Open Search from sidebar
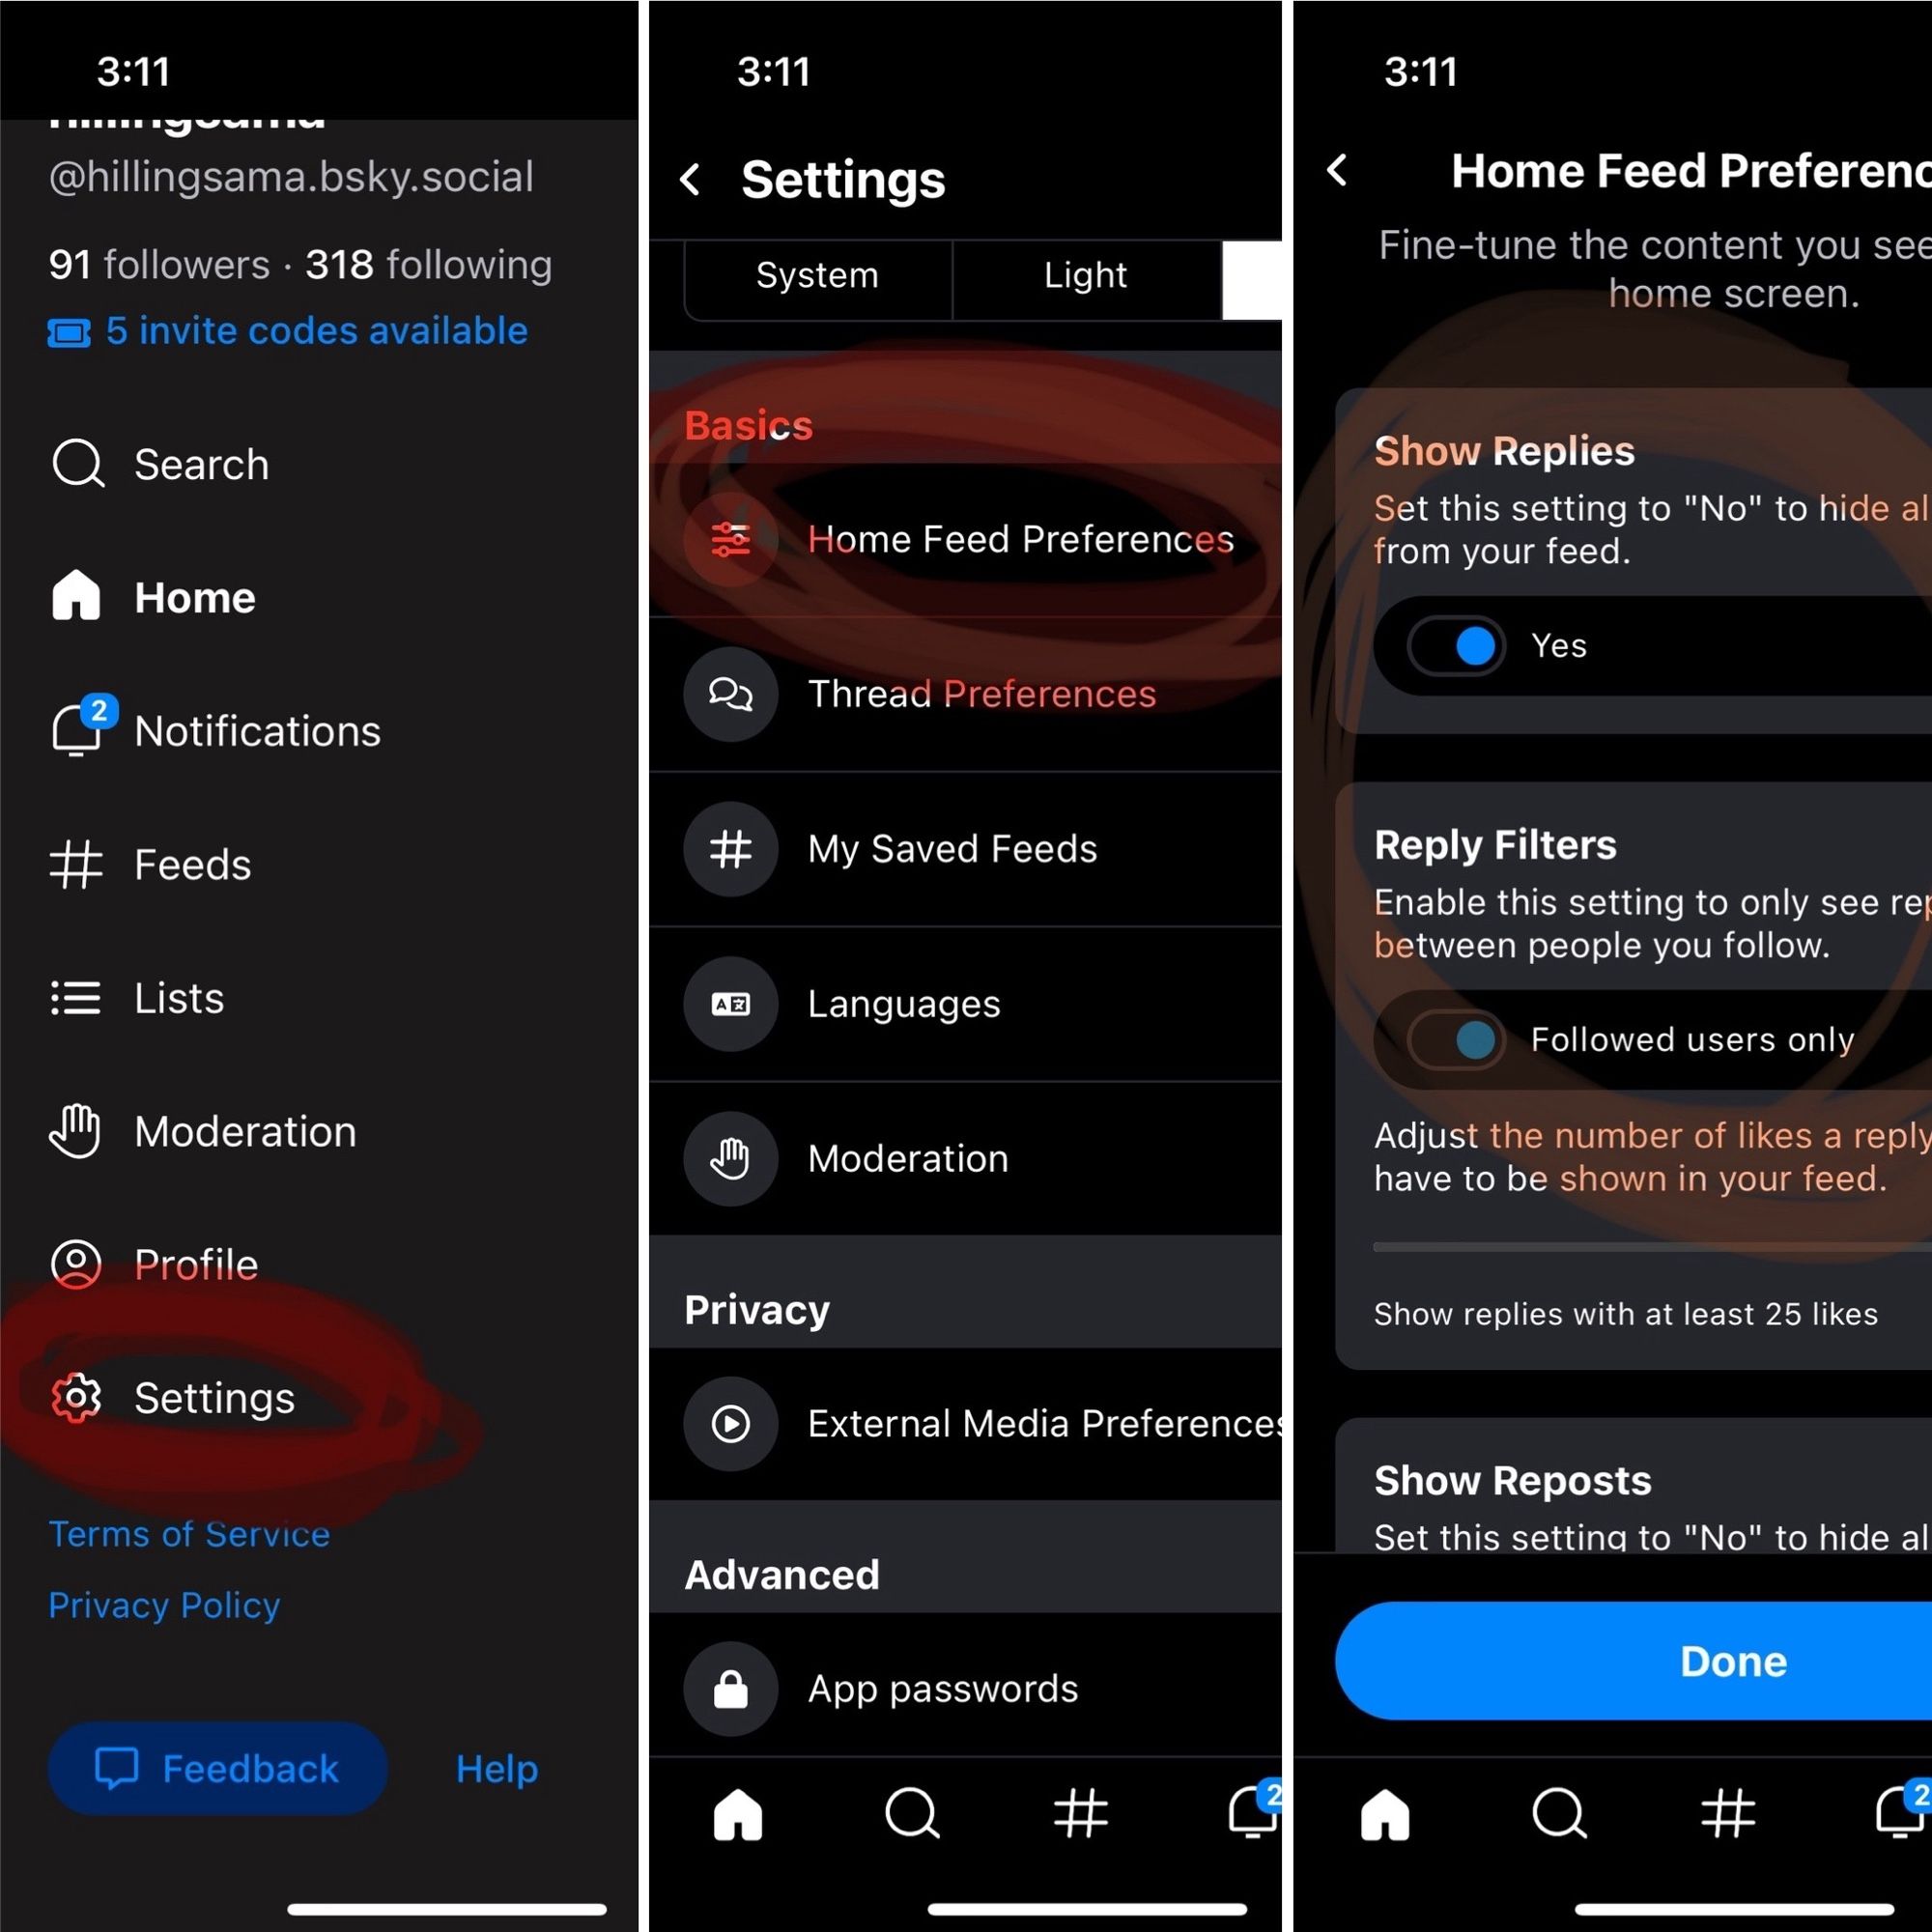The width and height of the screenshot is (1932, 1932). pos(200,464)
